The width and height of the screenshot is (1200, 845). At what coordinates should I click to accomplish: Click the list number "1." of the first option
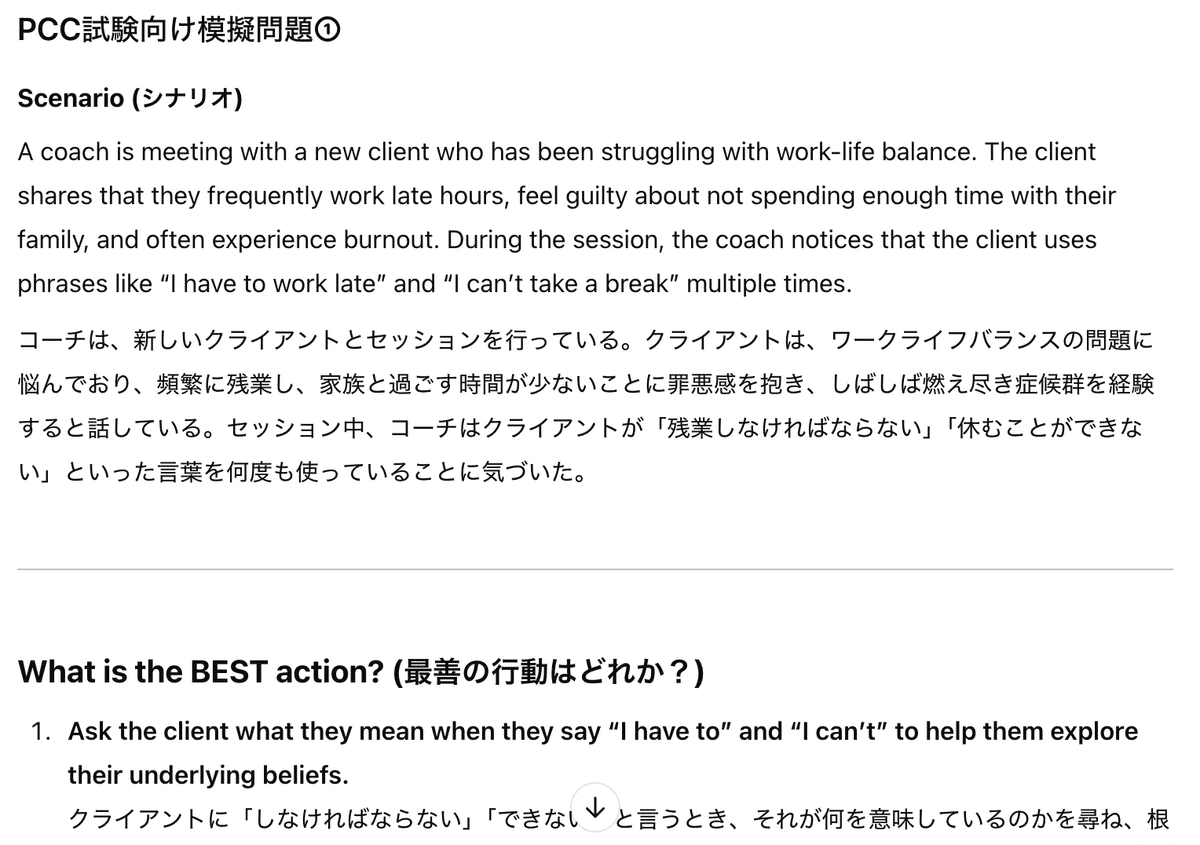pyautogui.click(x=41, y=731)
